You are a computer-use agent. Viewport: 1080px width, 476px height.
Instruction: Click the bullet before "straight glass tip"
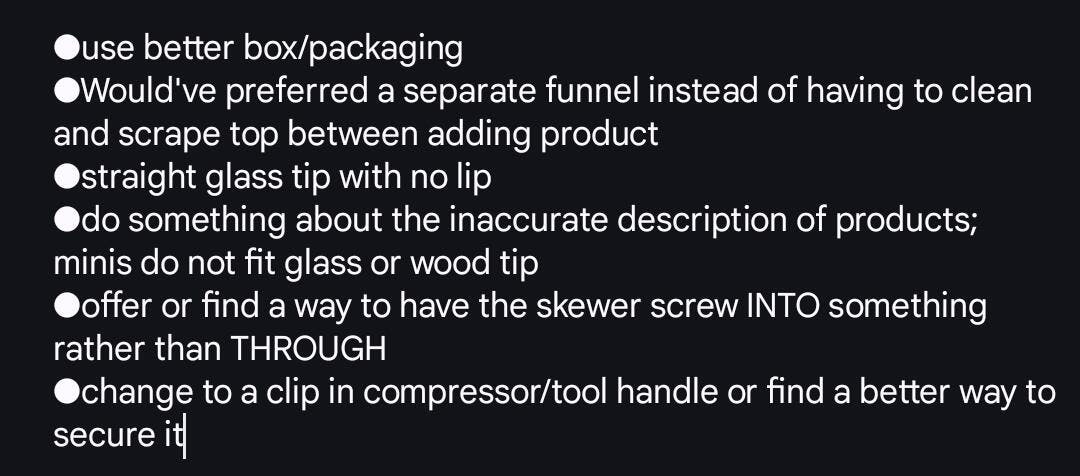coord(67,177)
